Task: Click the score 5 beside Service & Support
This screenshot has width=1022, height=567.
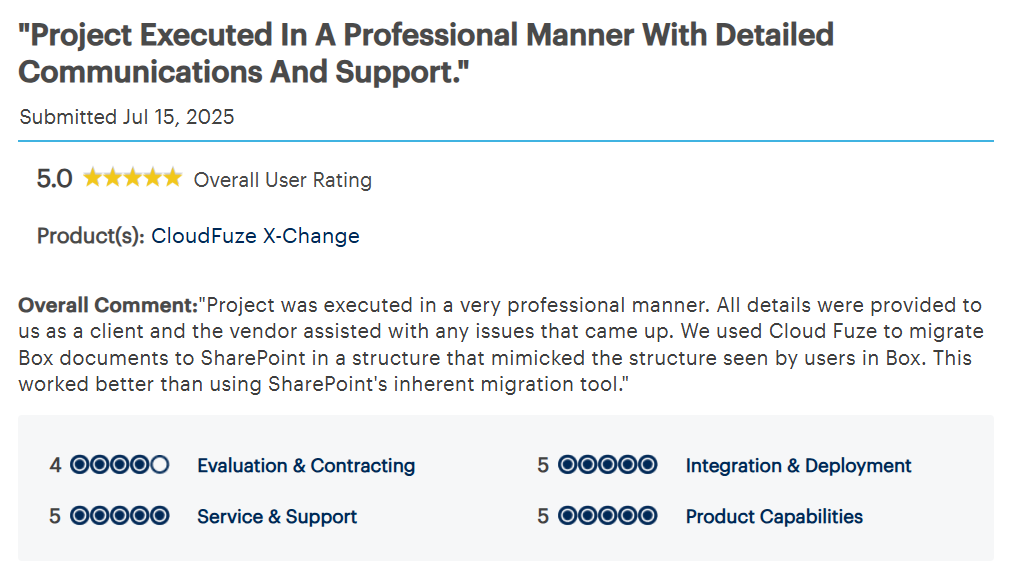Action: 55,516
